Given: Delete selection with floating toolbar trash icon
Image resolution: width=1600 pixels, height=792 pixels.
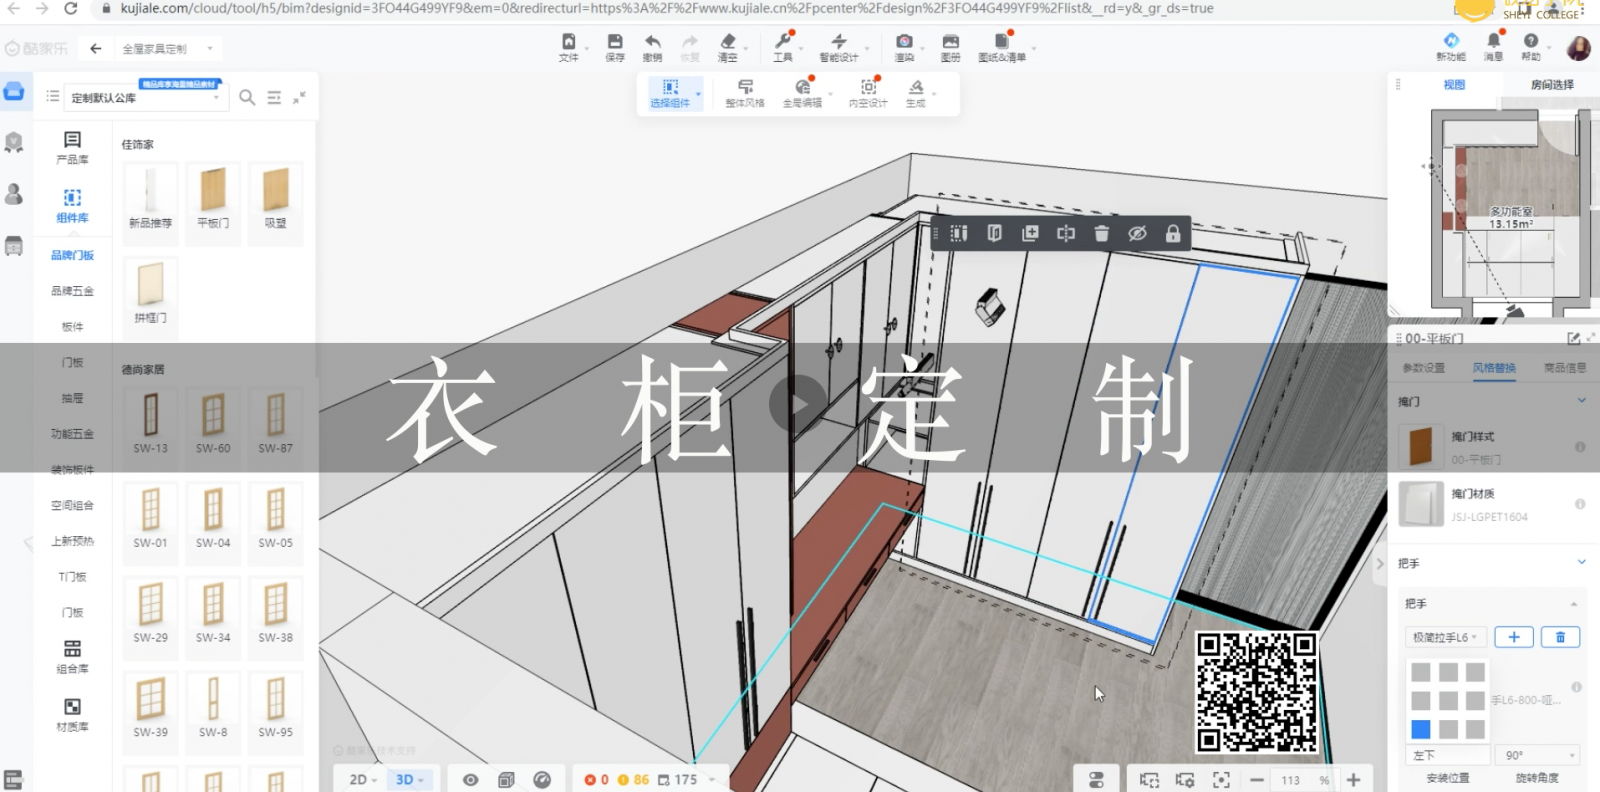Looking at the screenshot, I should [1101, 233].
